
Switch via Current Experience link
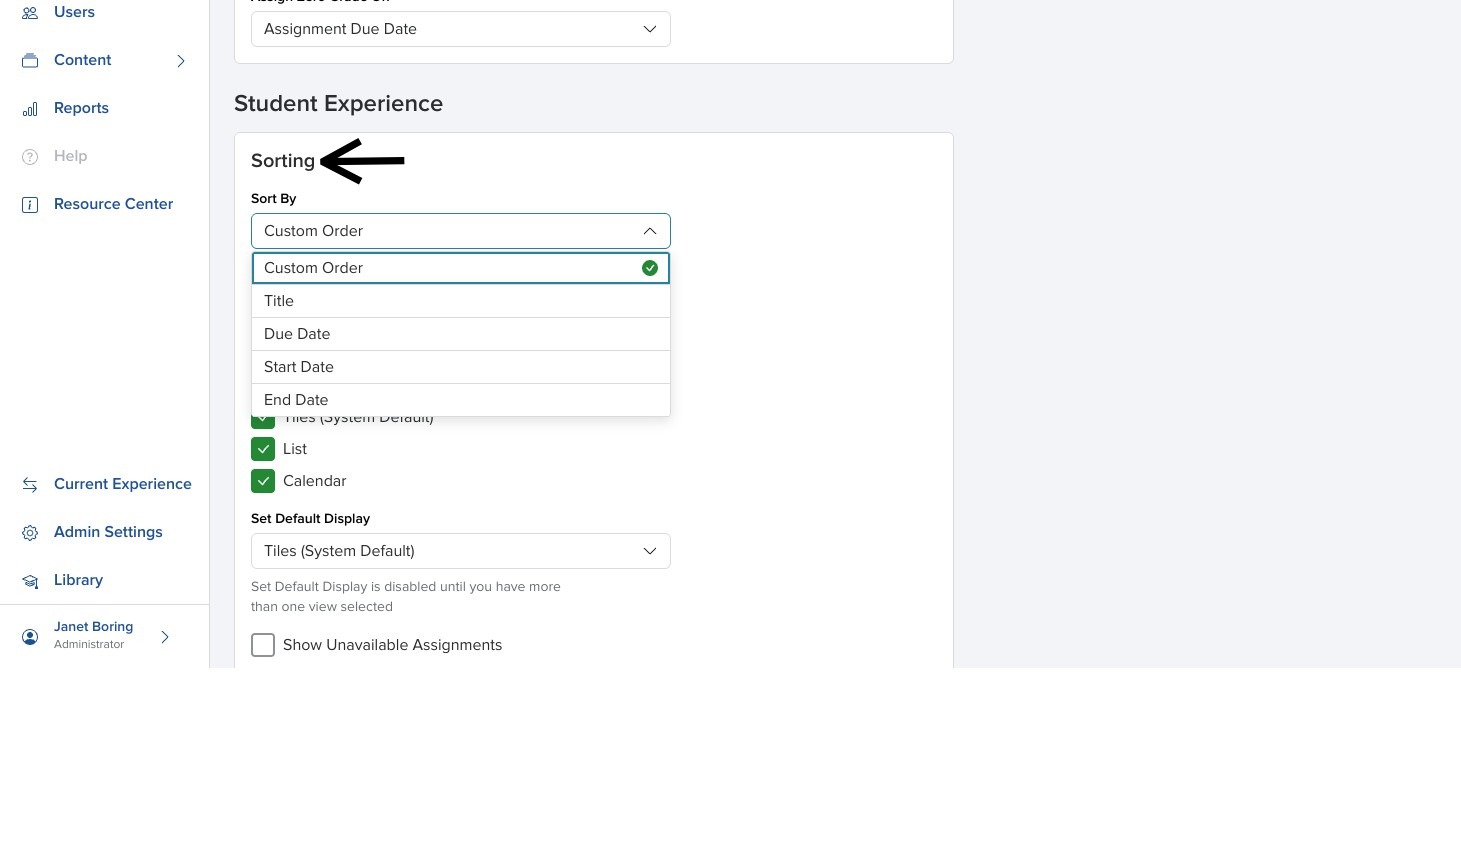tap(122, 484)
